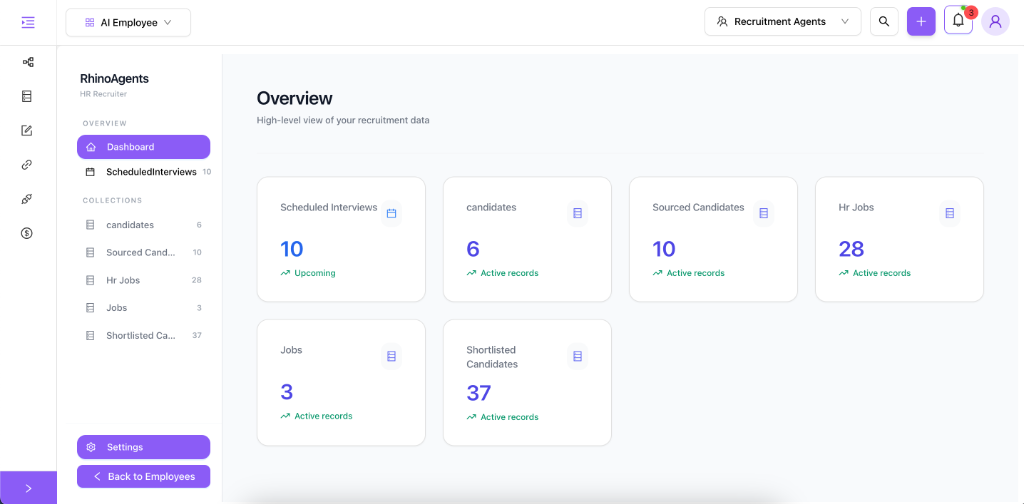Open notifications bell with 3 badge
Image resolution: width=1024 pixels, height=504 pixels.
[958, 20]
